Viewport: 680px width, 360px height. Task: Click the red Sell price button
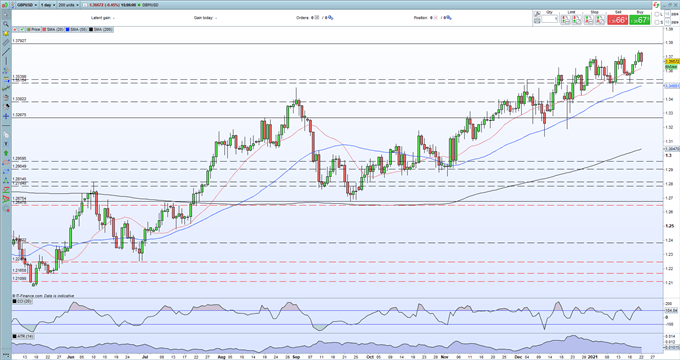[618, 20]
